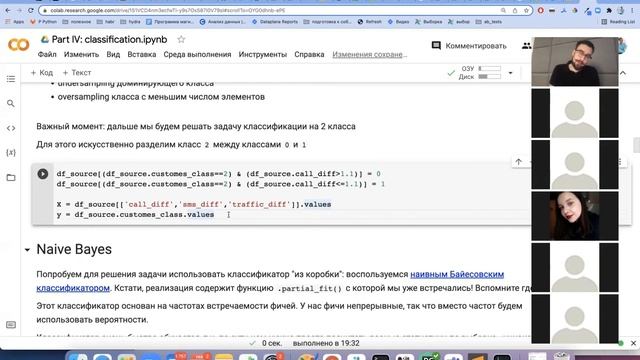Image resolution: width=640 pixels, height=360 pixels.
Task: Open the Refresh bookmark
Action: [369, 22]
